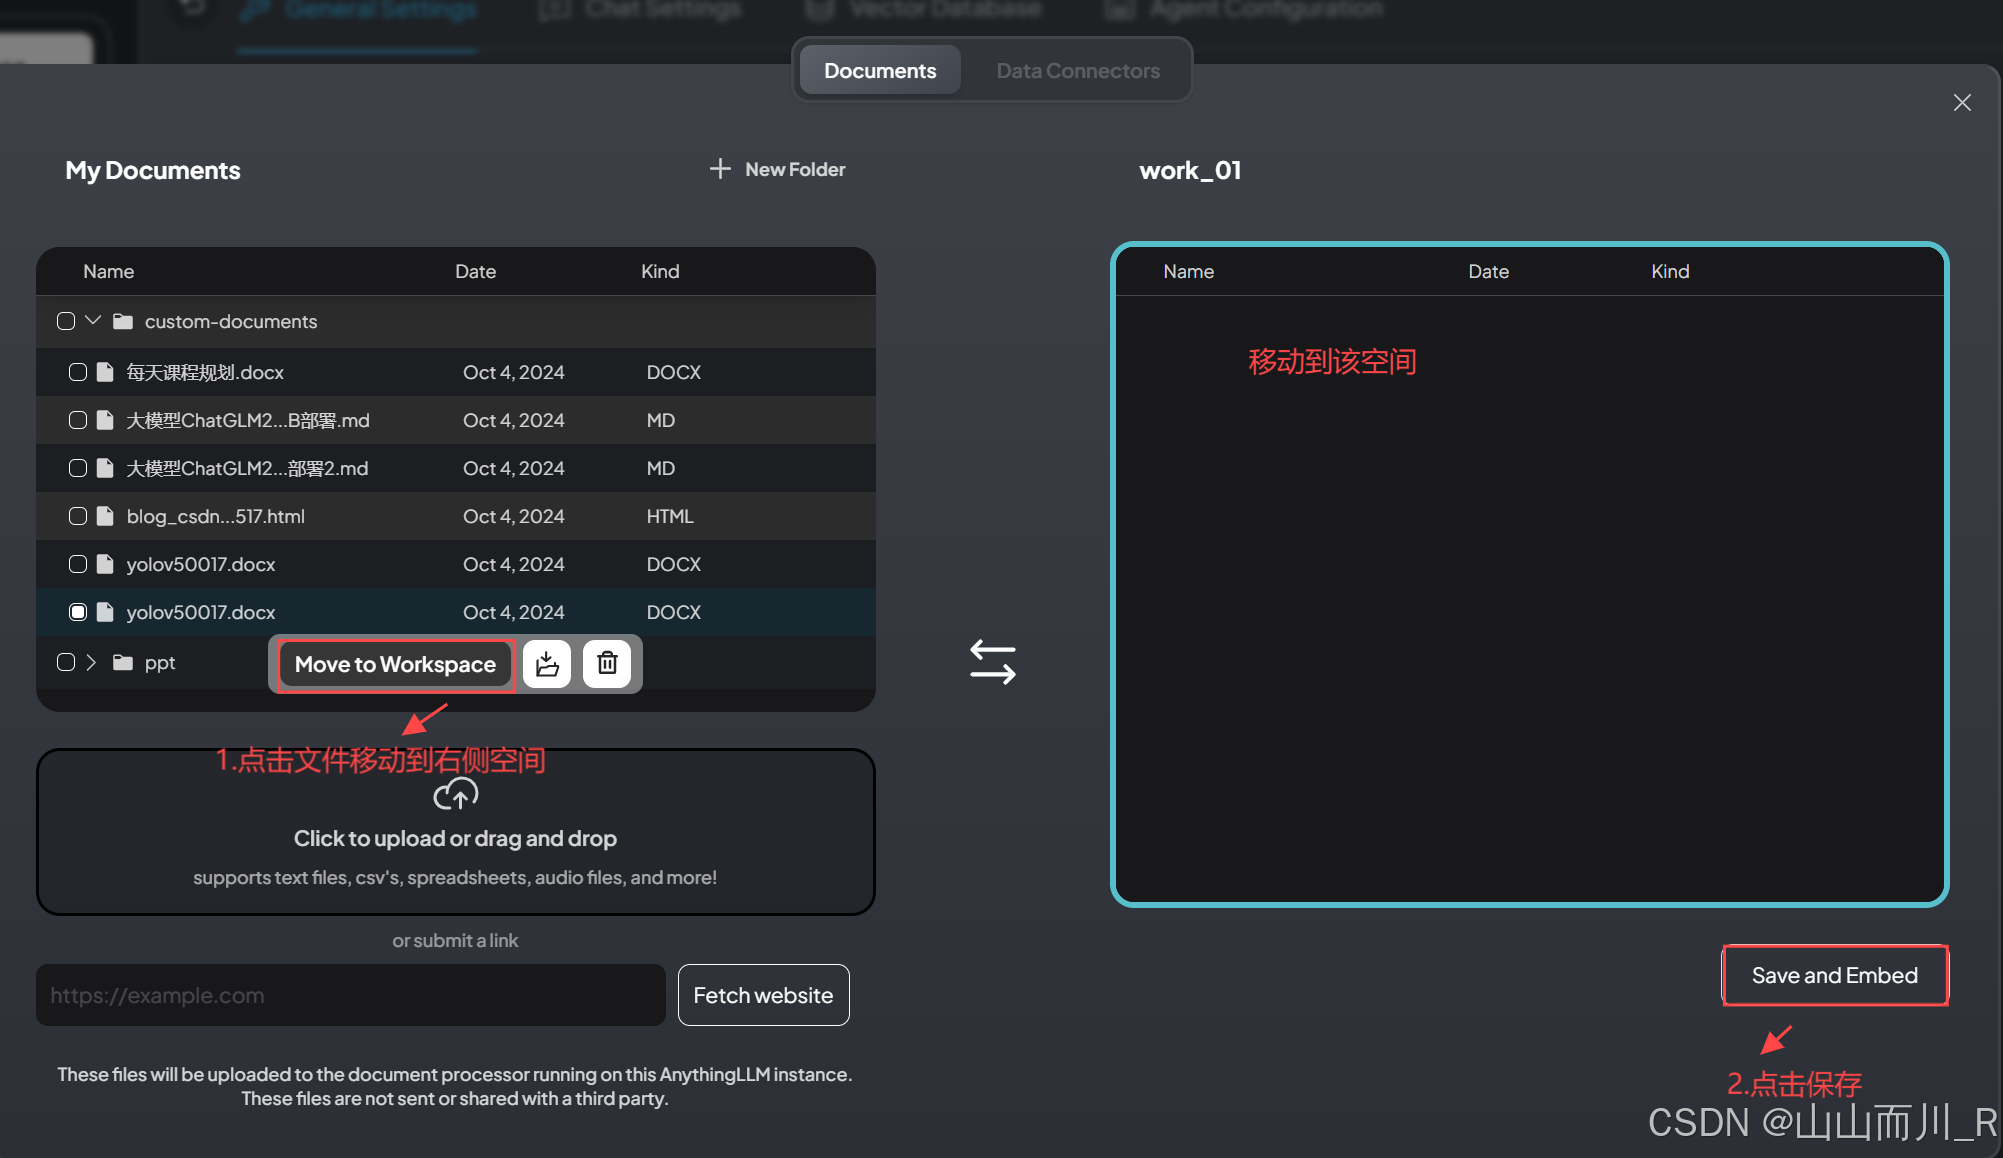The width and height of the screenshot is (2003, 1158).
Task: Select the ppt folder name
Action: (160, 663)
